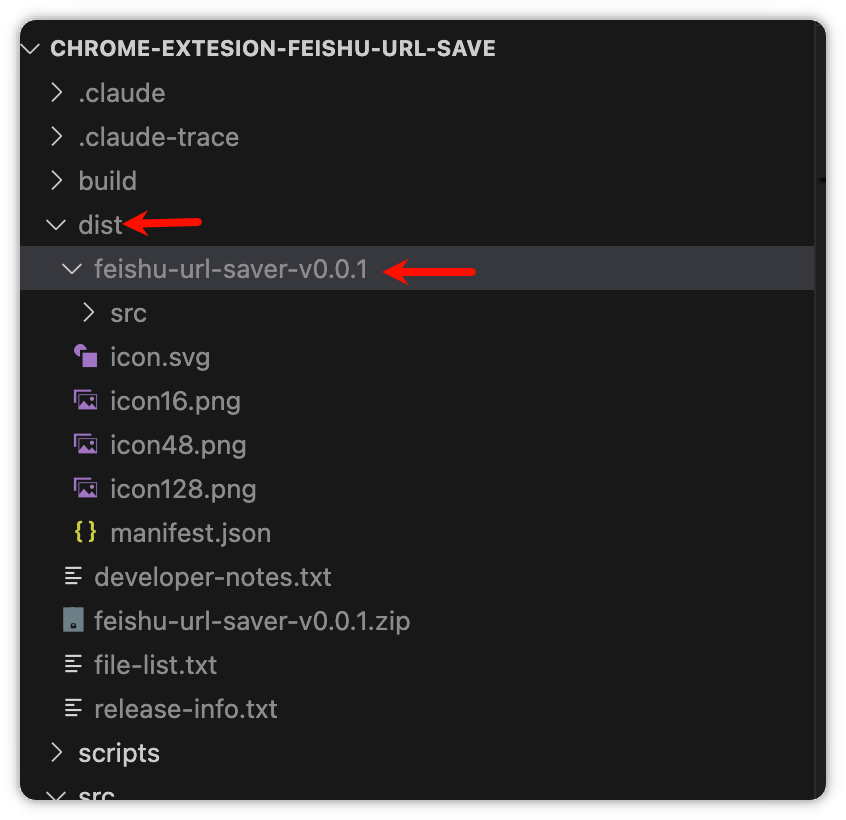Click the JSON braces icon beside manifest.json
This screenshot has width=846, height=820.
(x=86, y=533)
